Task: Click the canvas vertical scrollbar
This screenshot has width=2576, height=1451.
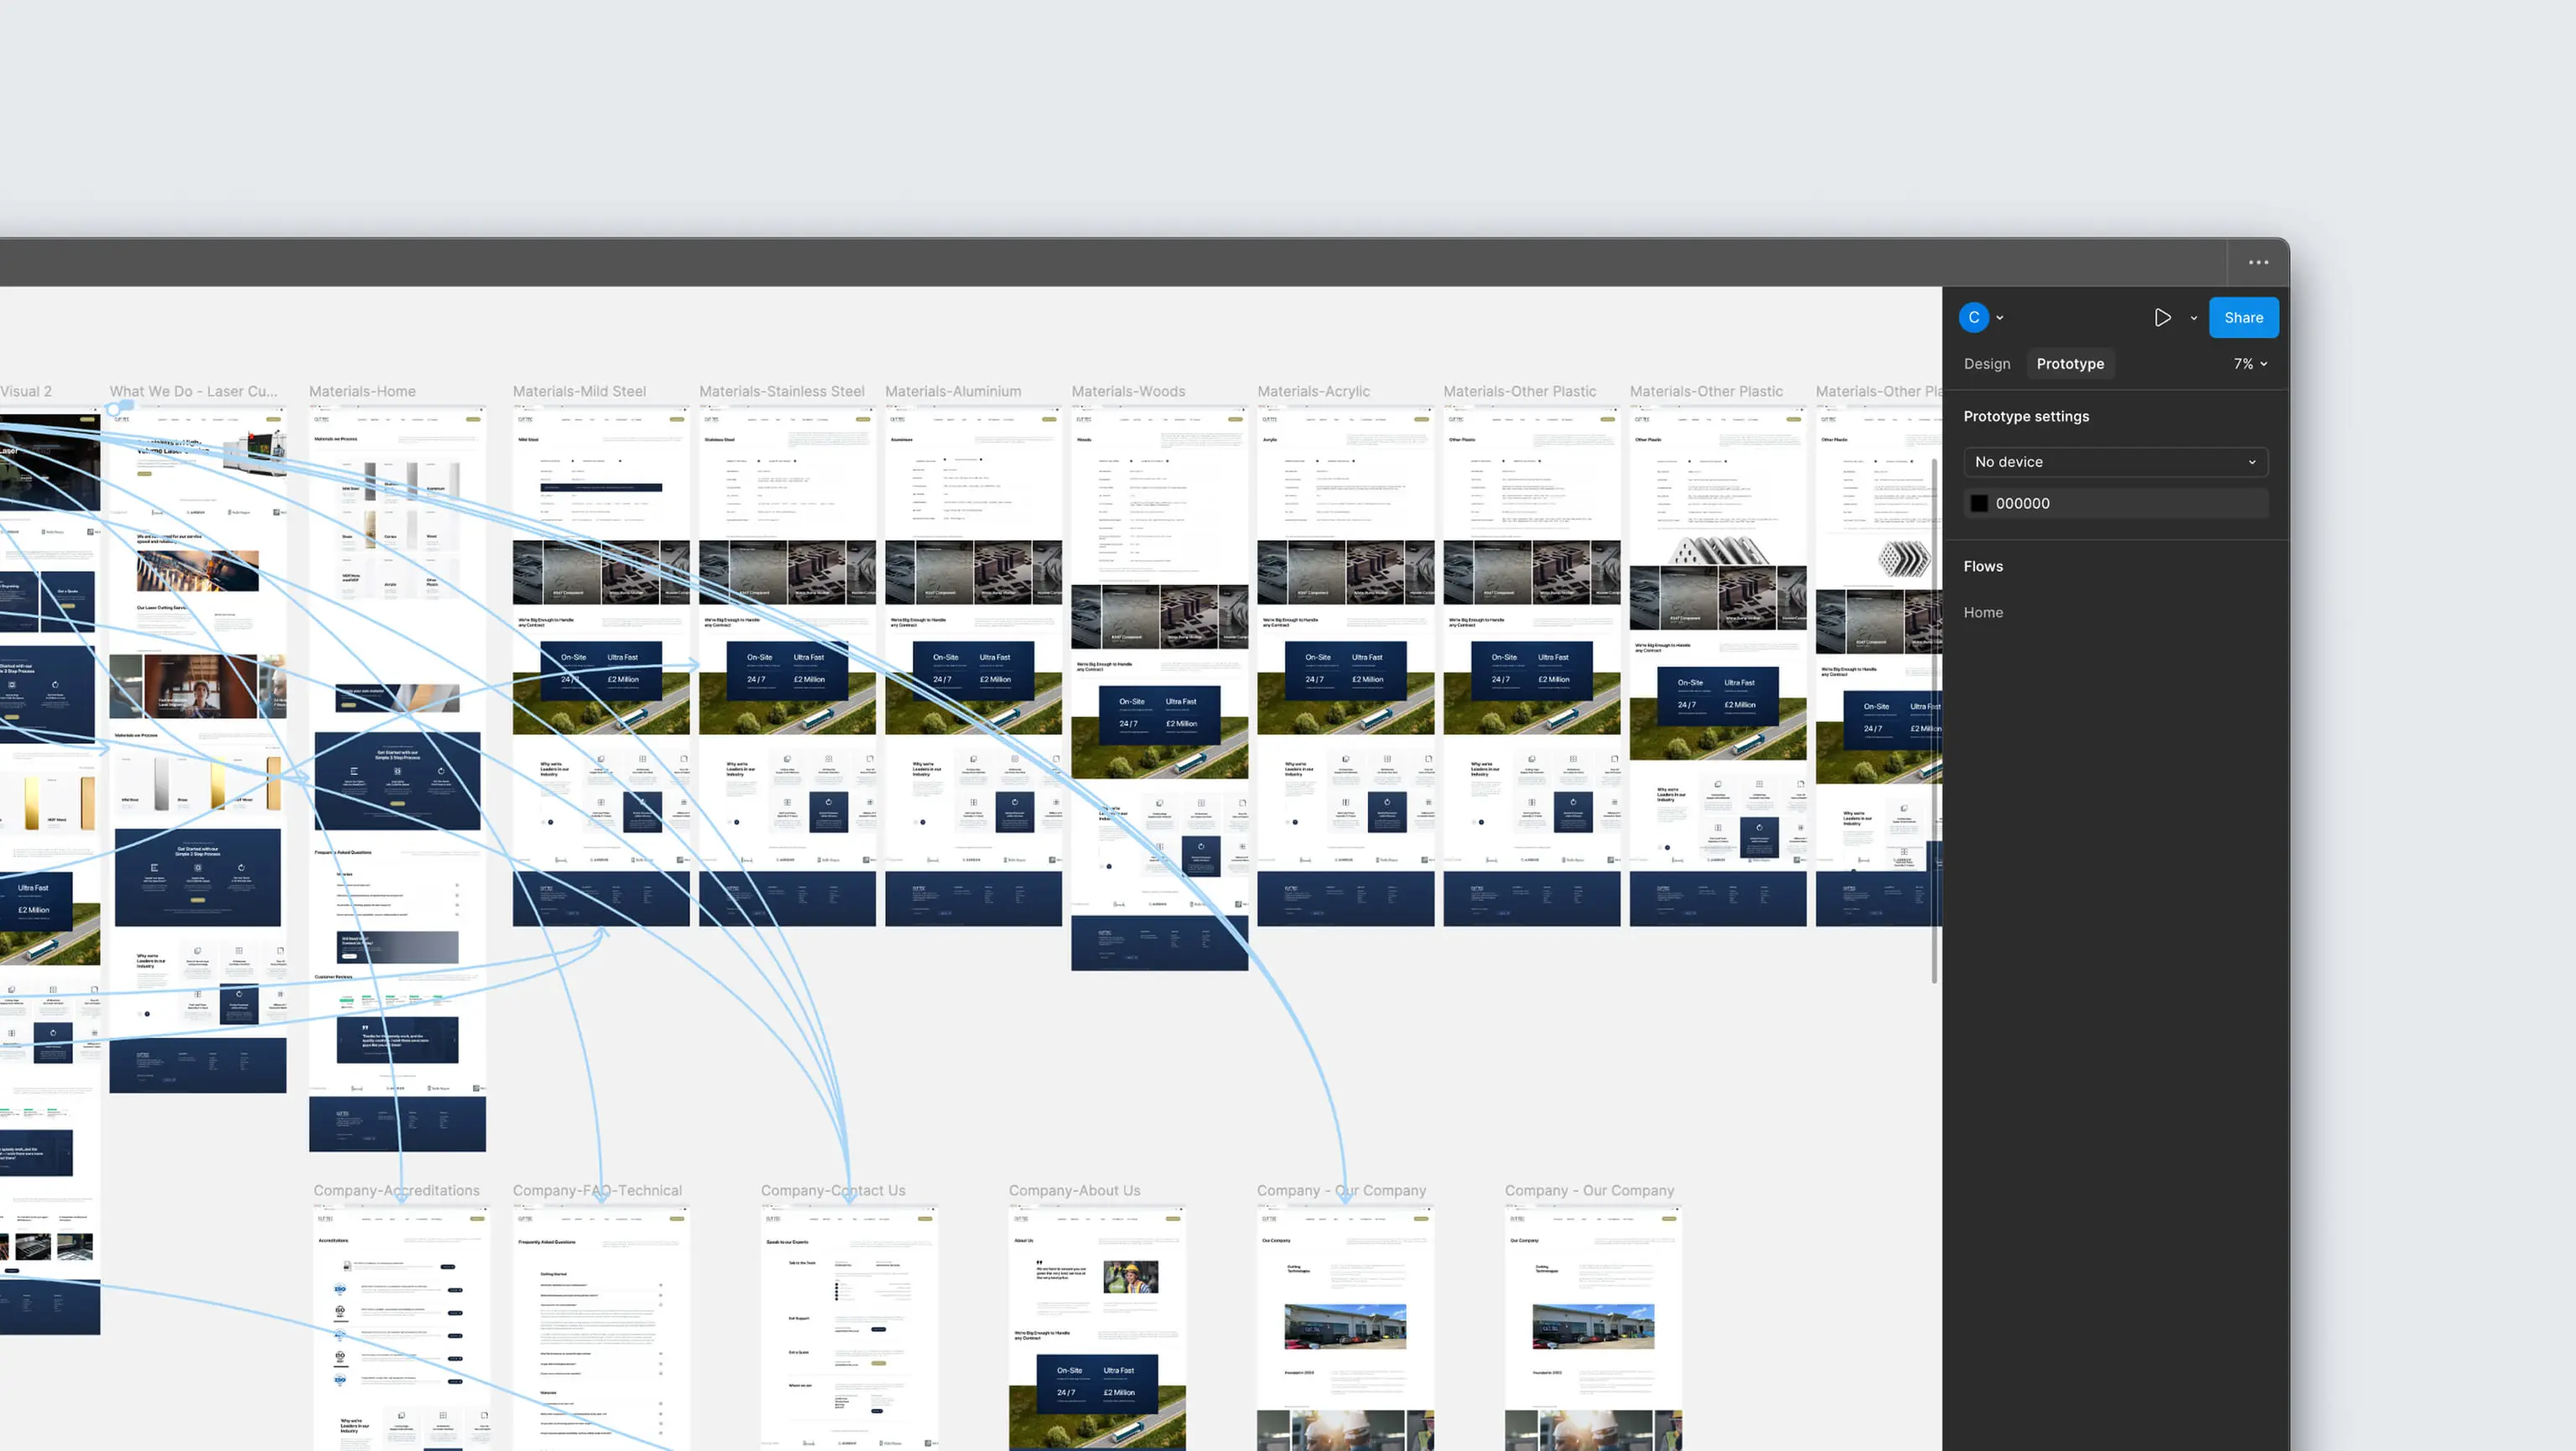Action: [1934, 720]
